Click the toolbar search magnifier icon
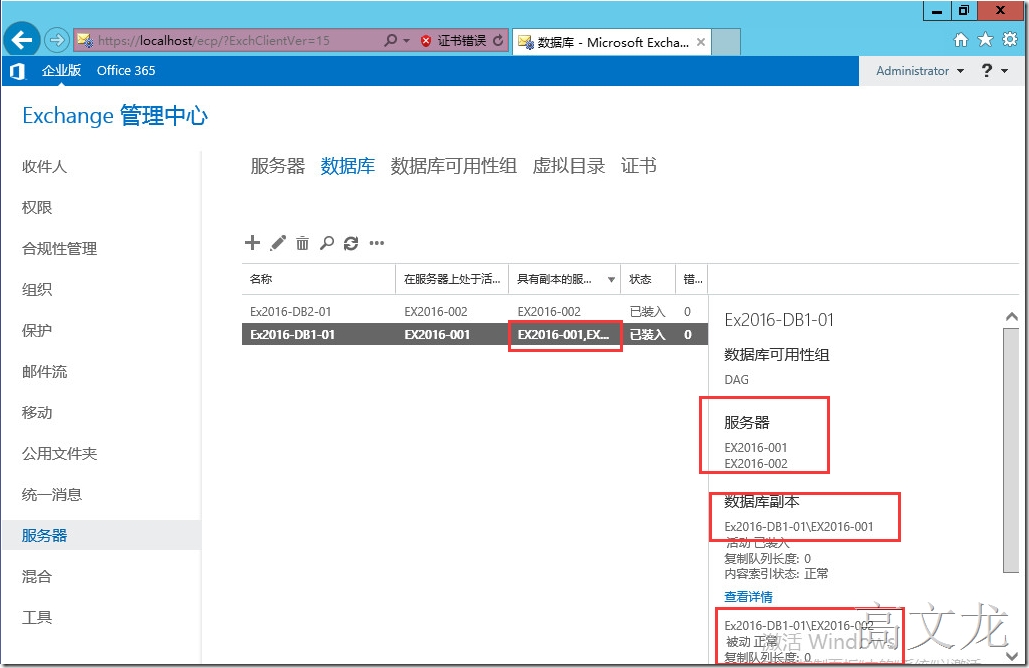This screenshot has width=1029, height=668. click(326, 243)
